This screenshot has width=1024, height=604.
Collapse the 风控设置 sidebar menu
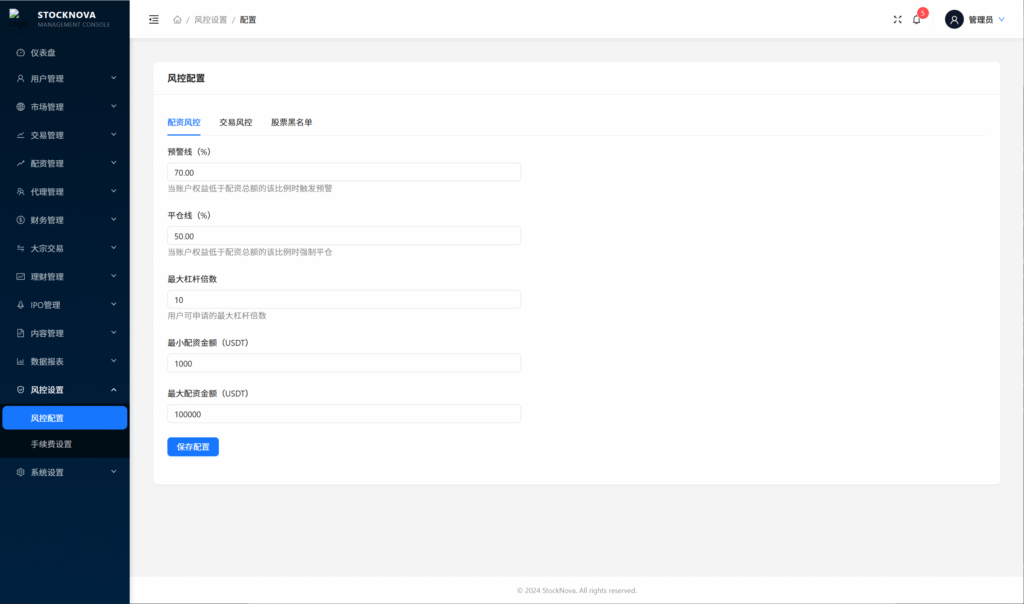[x=64, y=390]
